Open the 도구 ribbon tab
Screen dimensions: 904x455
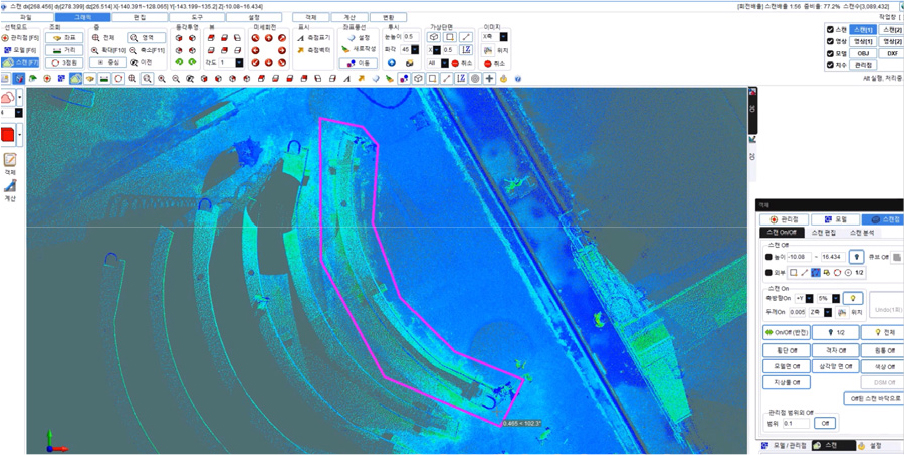tap(197, 17)
